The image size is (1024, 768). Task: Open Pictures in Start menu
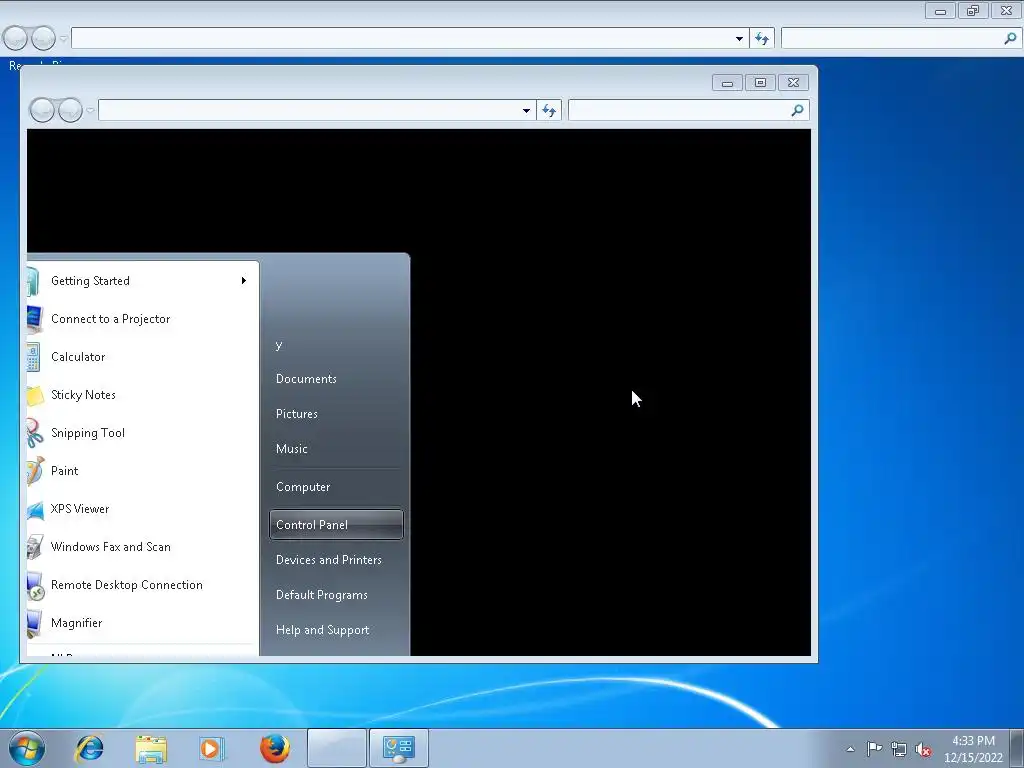tap(296, 414)
